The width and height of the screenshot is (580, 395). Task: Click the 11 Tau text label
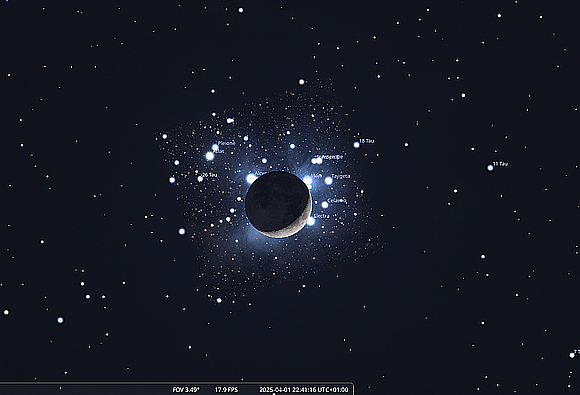(500, 163)
